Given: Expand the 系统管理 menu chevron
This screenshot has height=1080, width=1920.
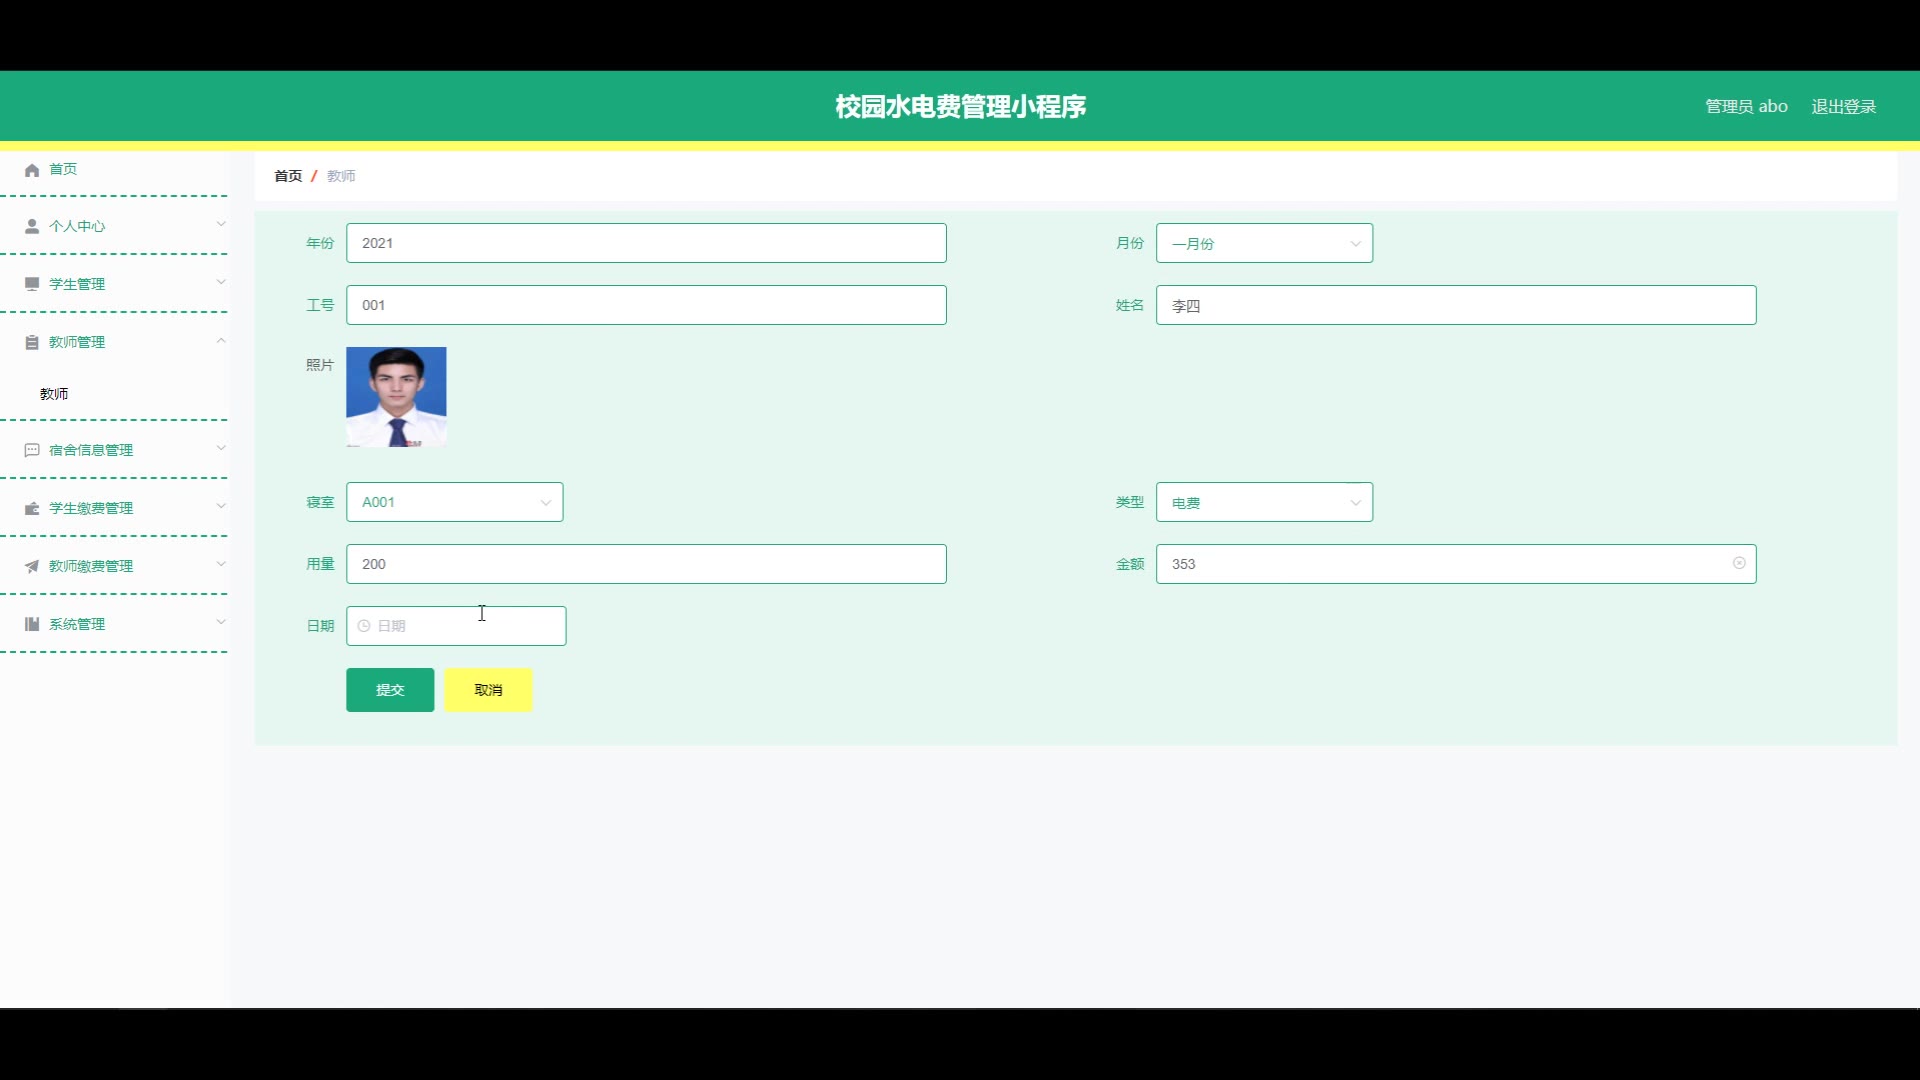Looking at the screenshot, I should click(x=221, y=622).
